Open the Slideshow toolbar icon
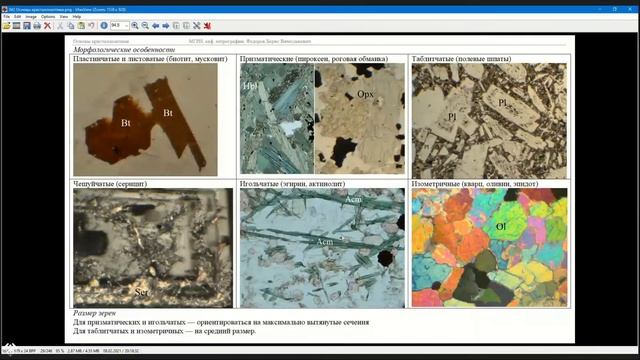Screen dimensions: 640x360 point(16,26)
